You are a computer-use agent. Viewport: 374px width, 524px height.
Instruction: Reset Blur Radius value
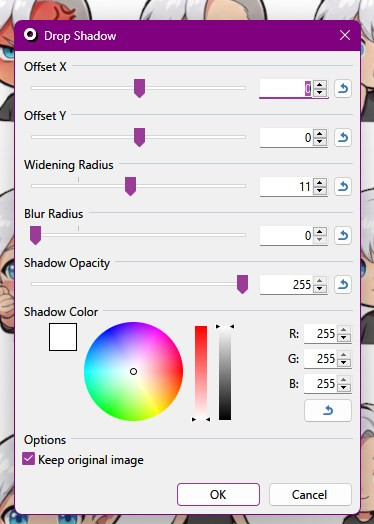pos(343,236)
